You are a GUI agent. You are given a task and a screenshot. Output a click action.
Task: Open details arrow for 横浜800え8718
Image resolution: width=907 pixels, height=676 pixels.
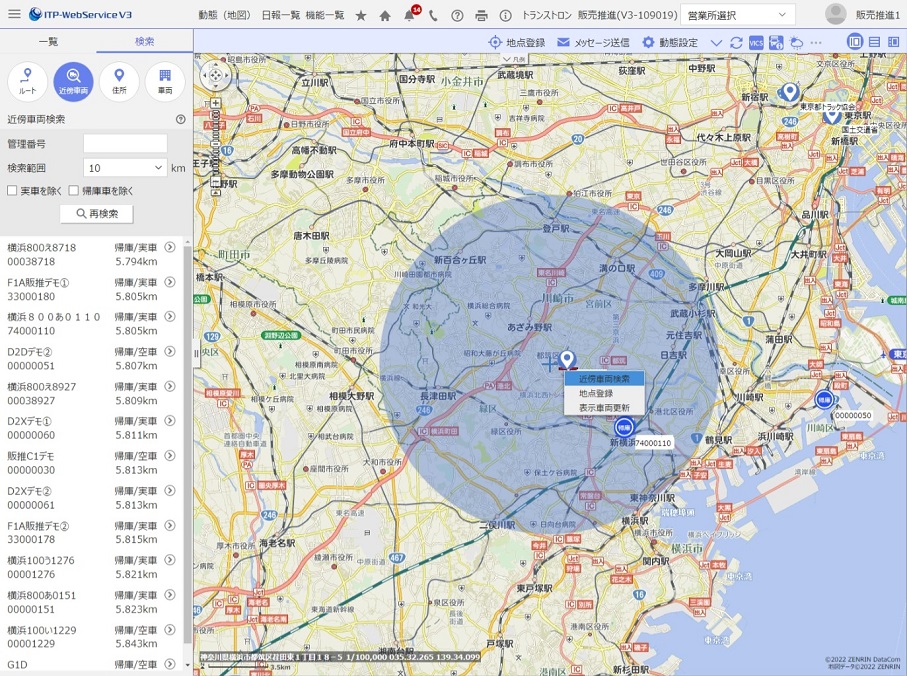pos(169,248)
